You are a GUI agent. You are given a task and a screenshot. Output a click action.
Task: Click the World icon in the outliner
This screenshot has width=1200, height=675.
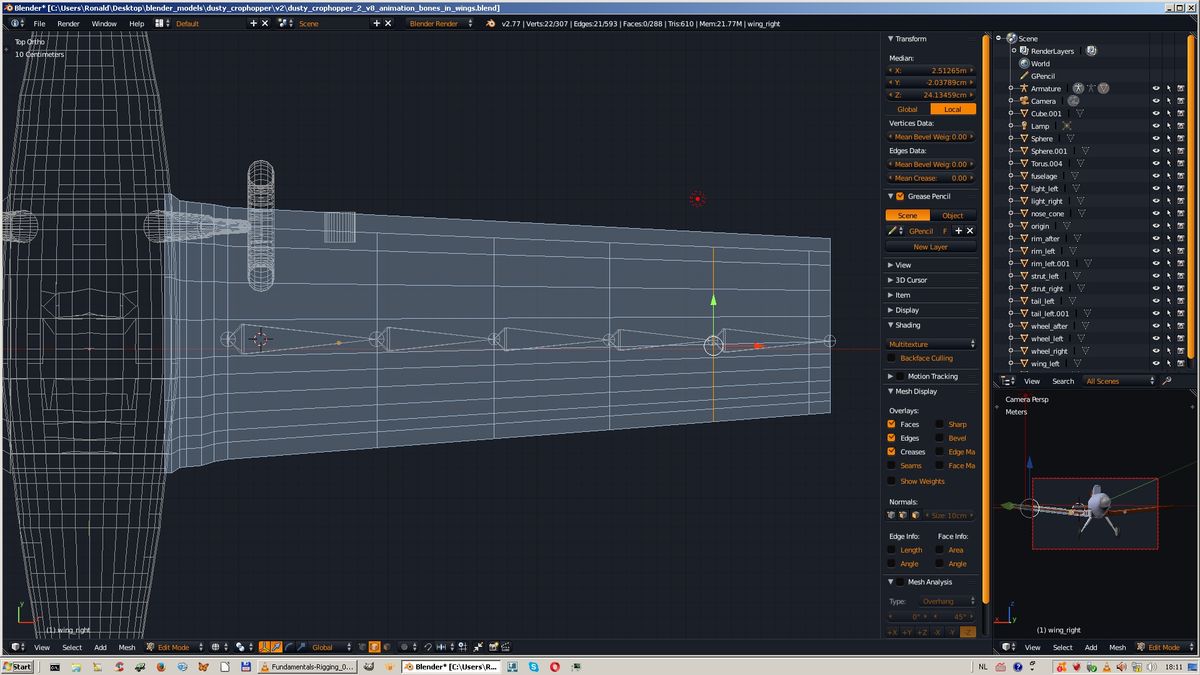point(1024,64)
